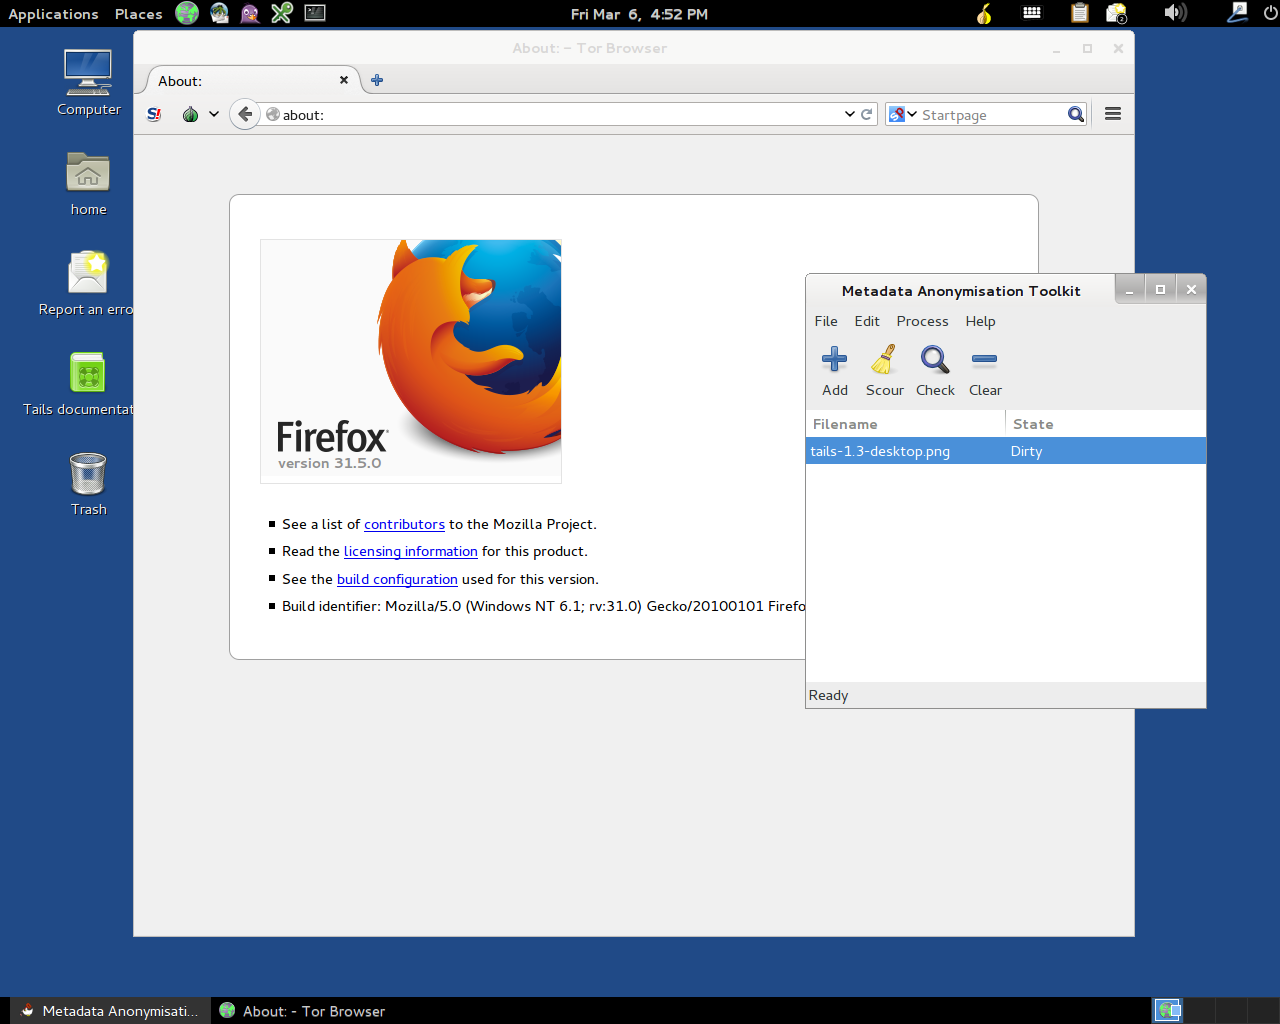Click the Add files icon in Metadata Anonymisation Toolkit

(834, 359)
